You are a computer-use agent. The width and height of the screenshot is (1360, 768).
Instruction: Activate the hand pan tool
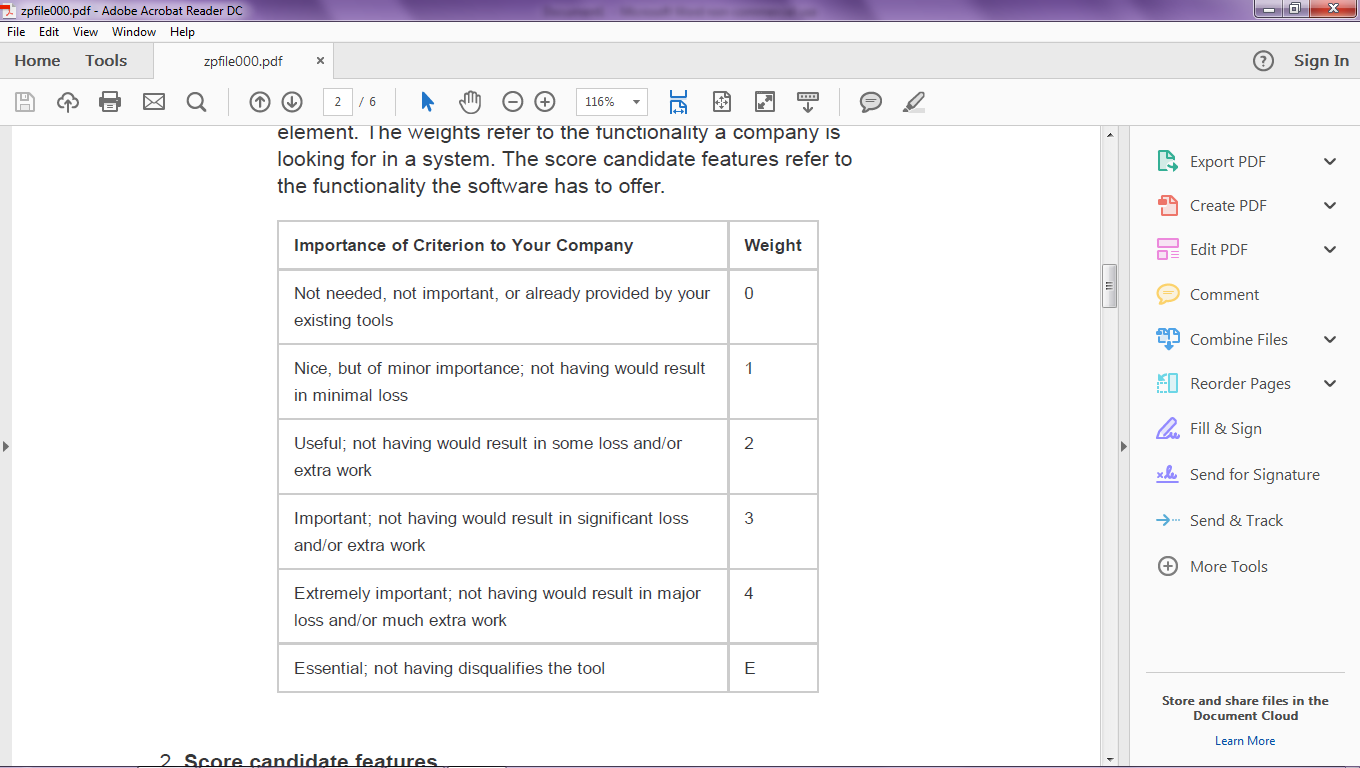click(x=470, y=102)
